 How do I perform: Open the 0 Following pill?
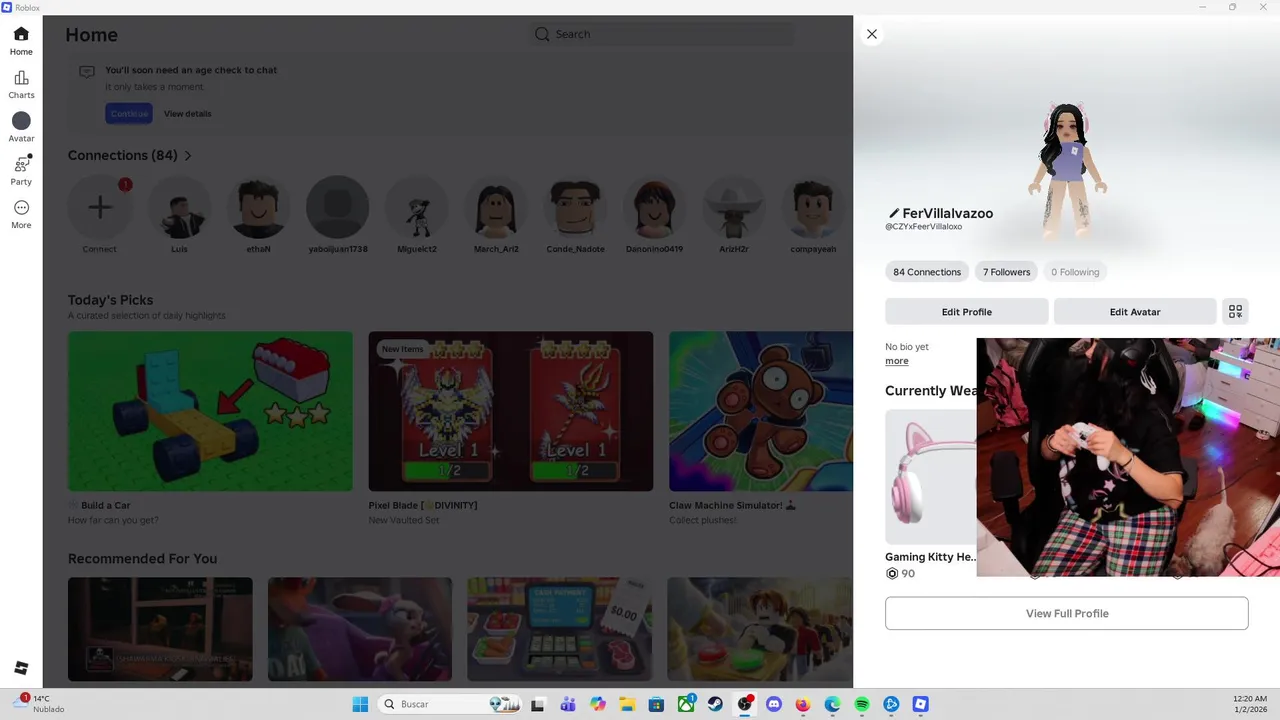pos(1075,272)
